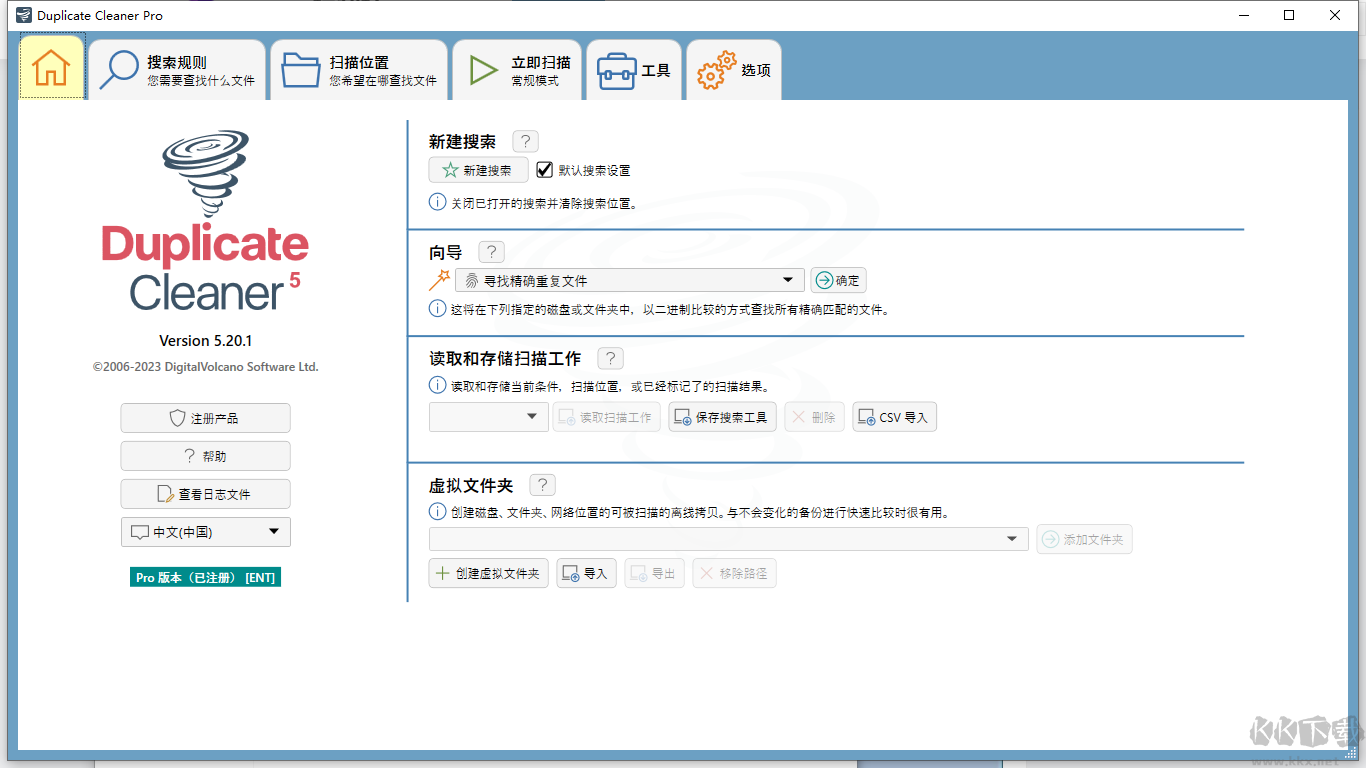
Task: Click the 添加文件夹 button
Action: [1084, 539]
